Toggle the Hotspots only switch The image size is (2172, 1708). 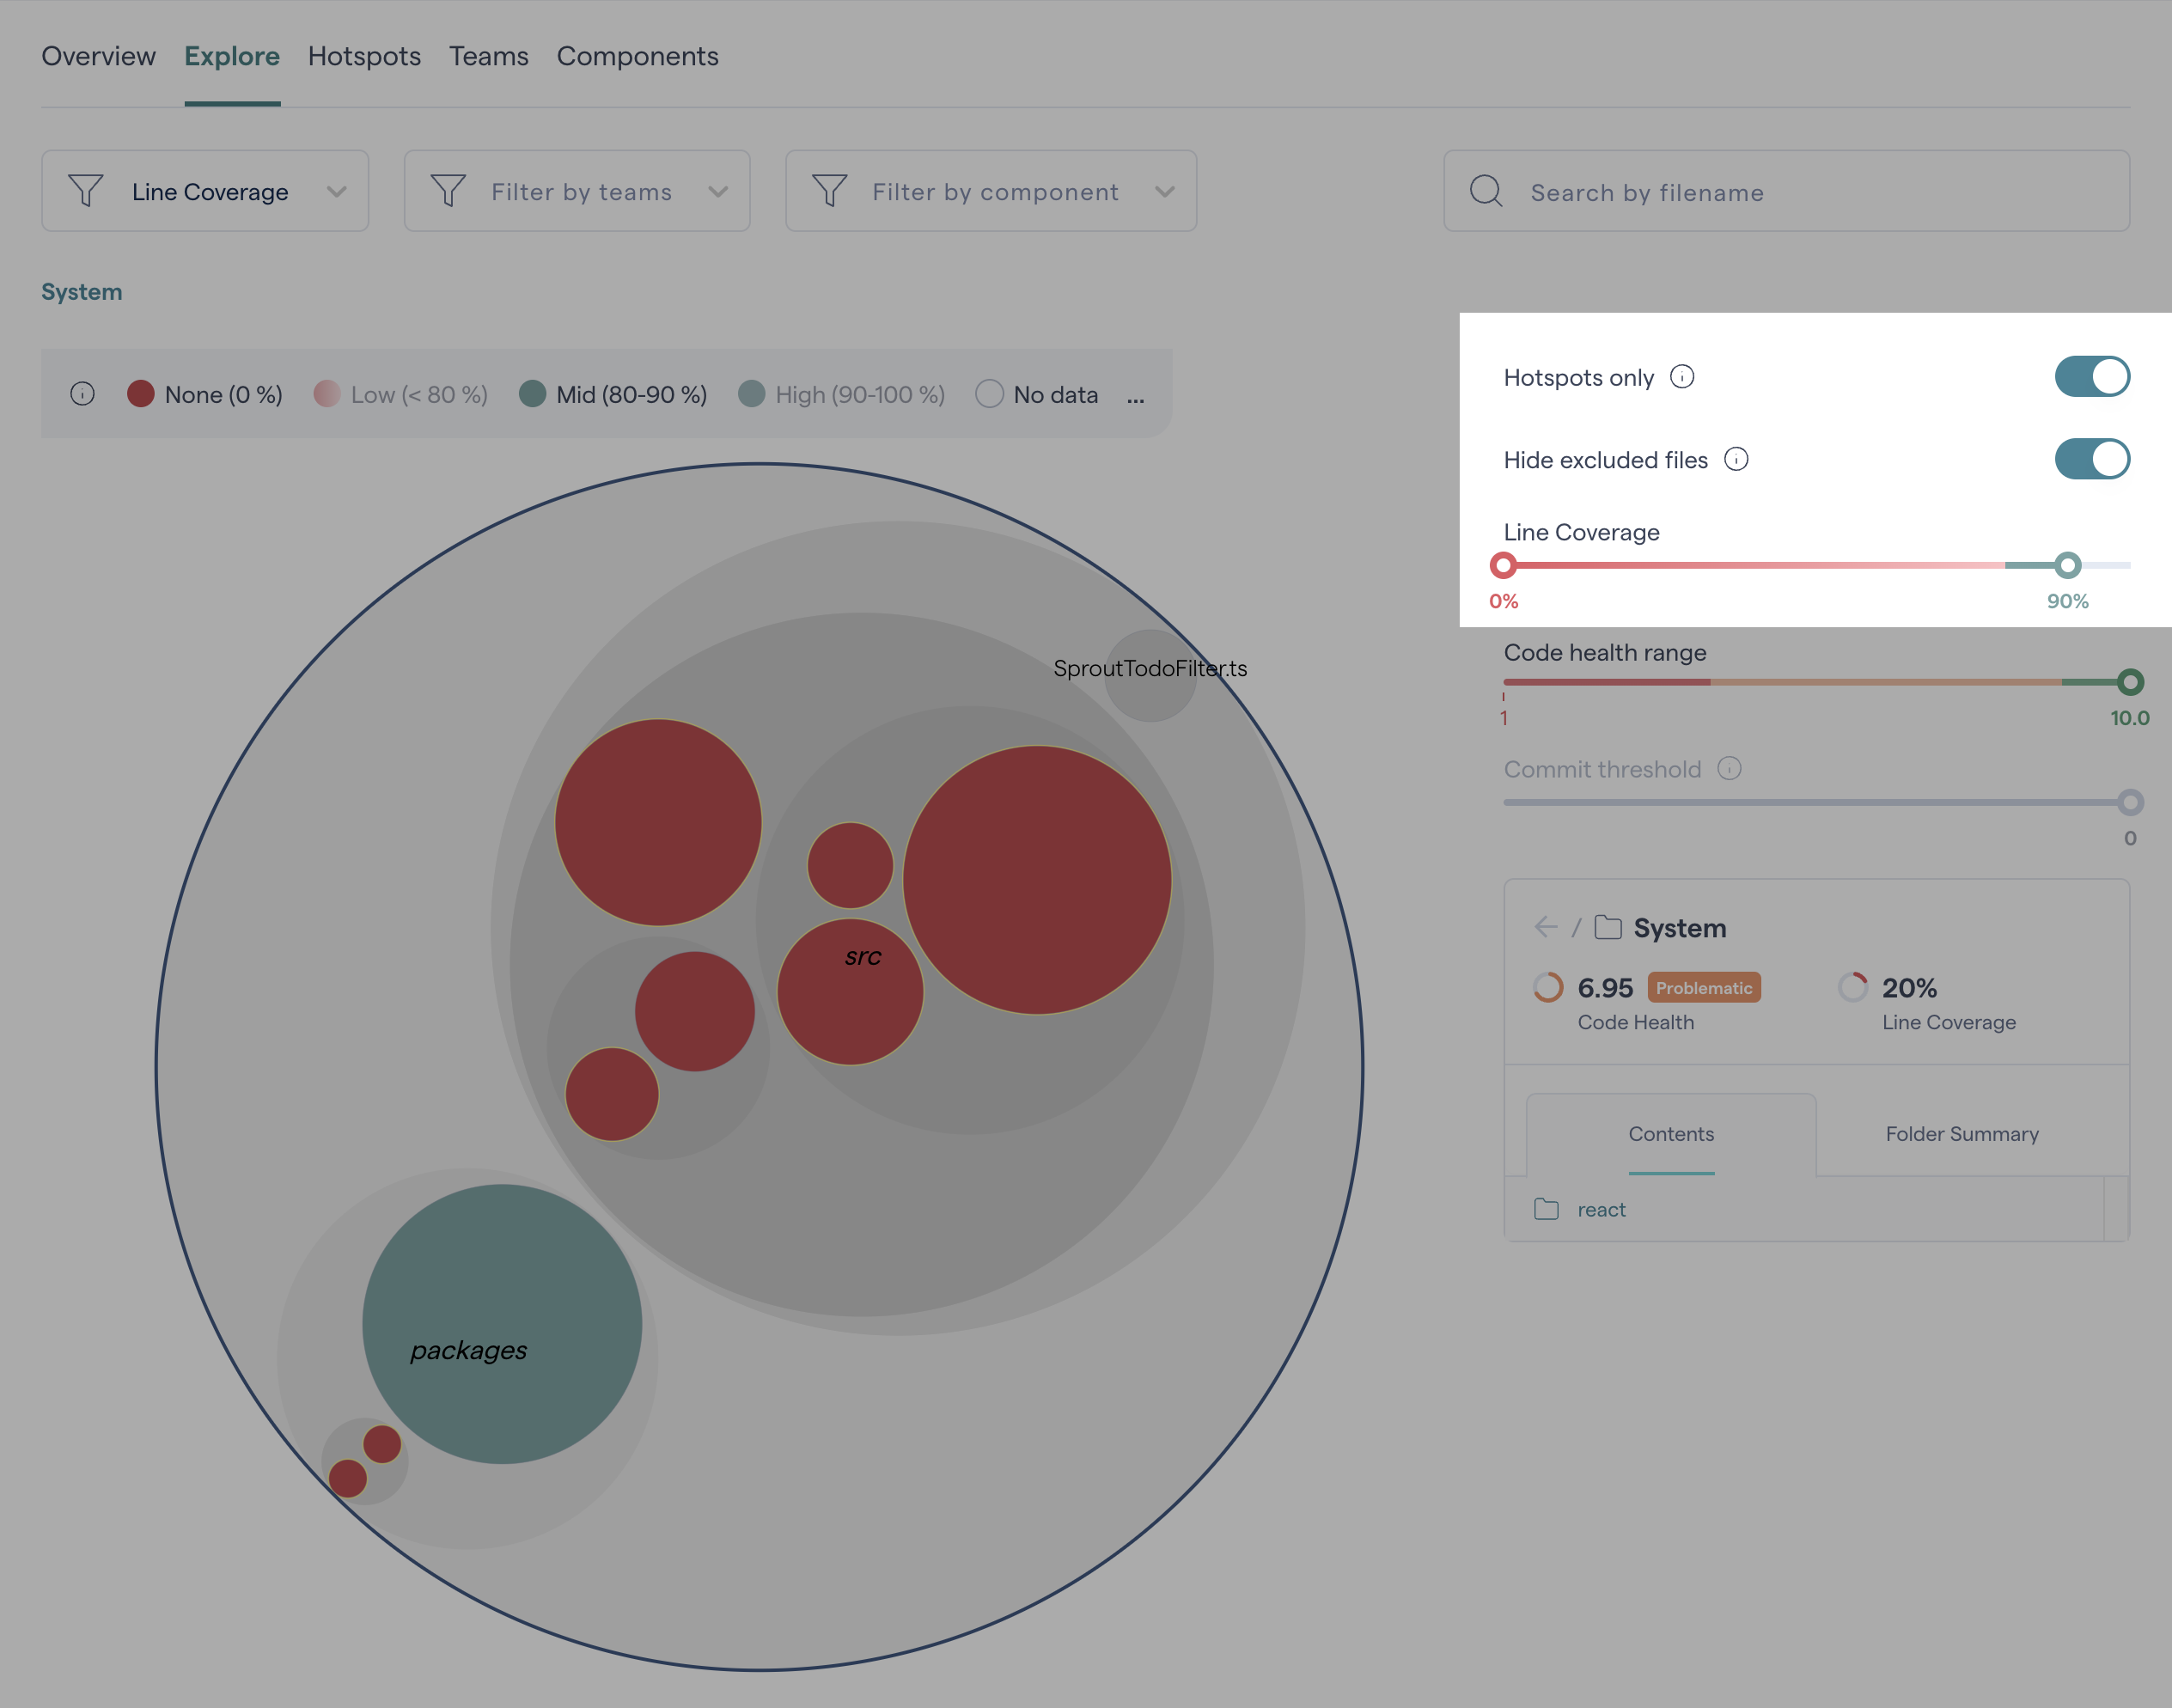(2092, 377)
